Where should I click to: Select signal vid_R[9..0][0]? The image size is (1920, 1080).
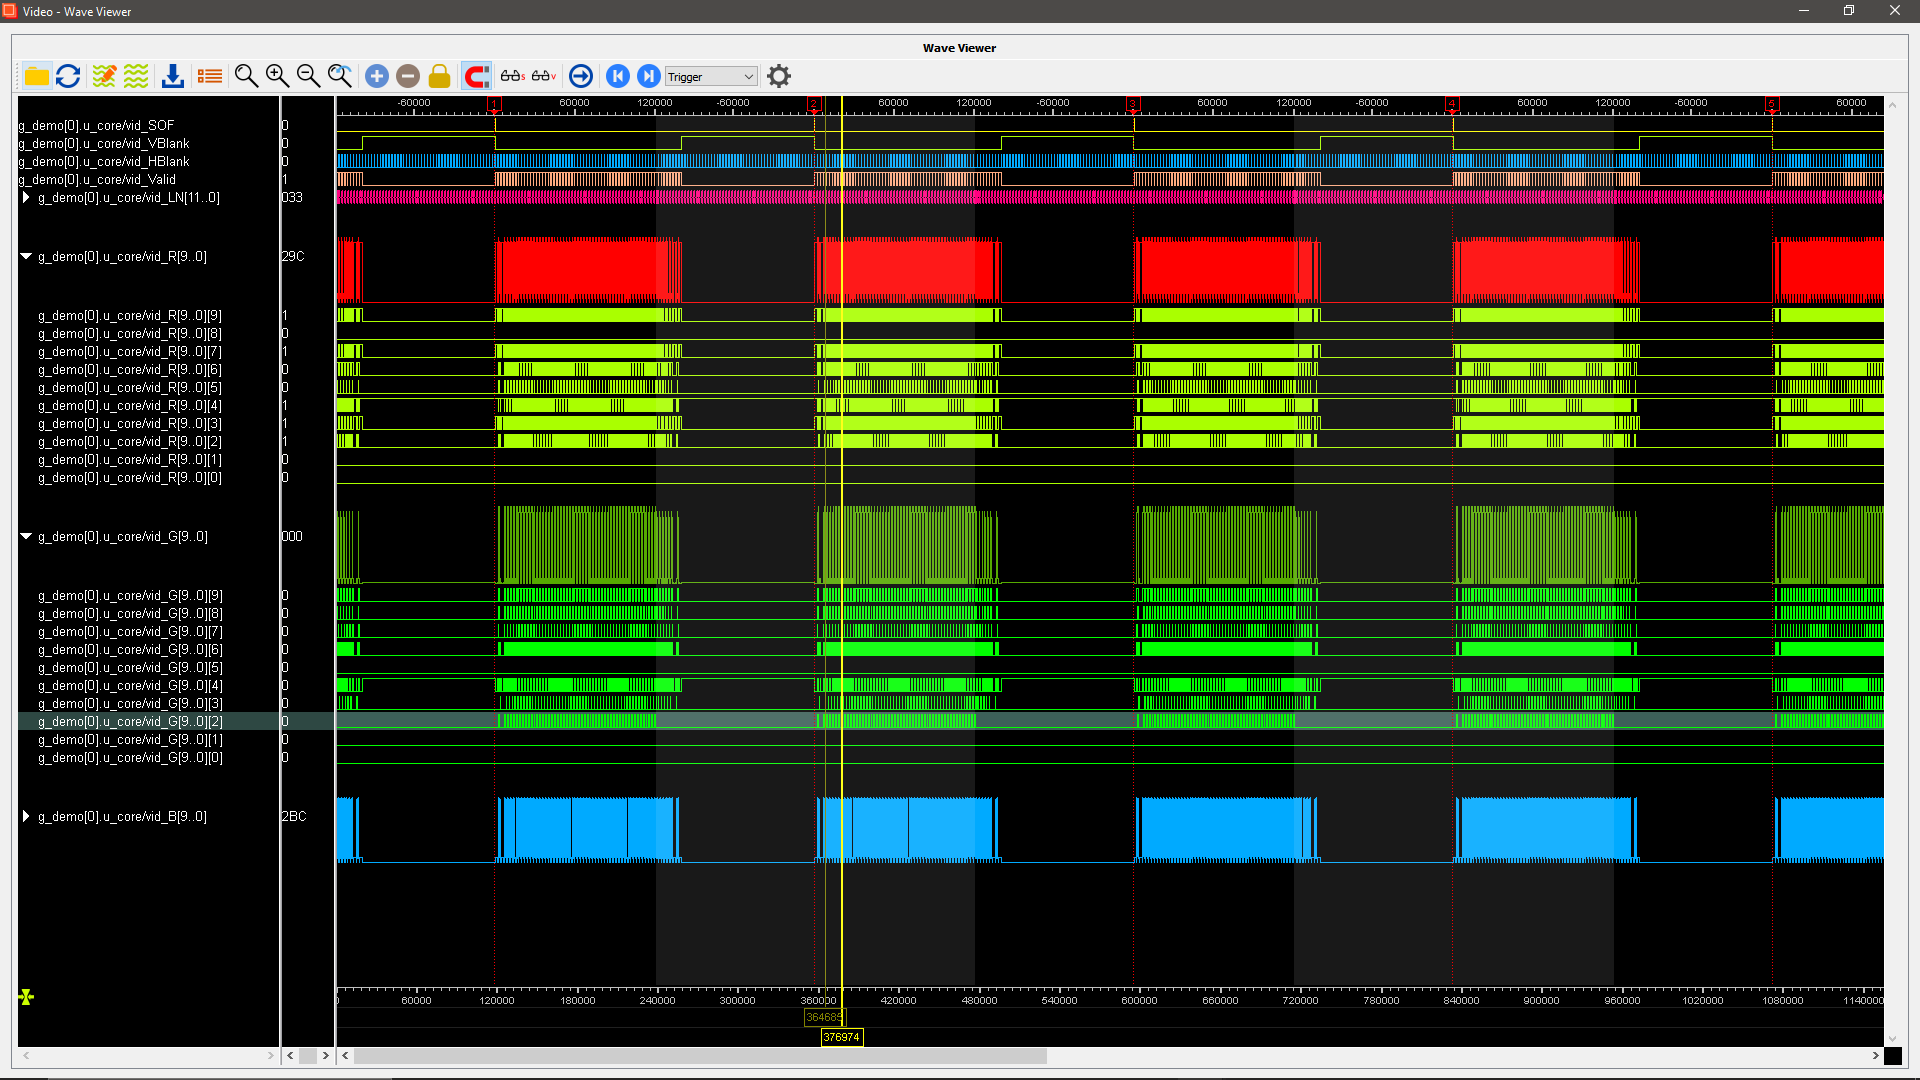130,478
